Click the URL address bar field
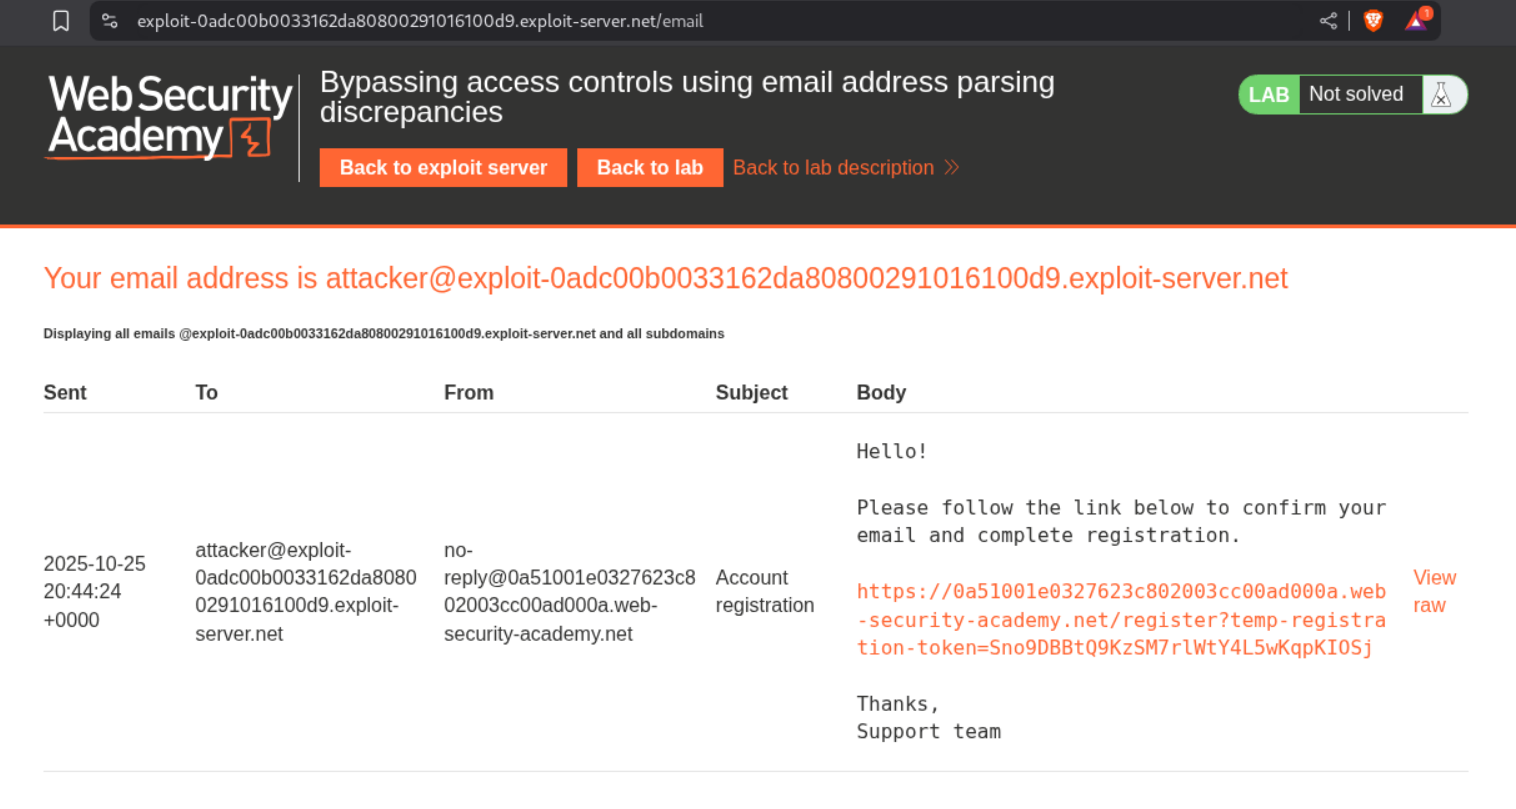 coord(700,21)
